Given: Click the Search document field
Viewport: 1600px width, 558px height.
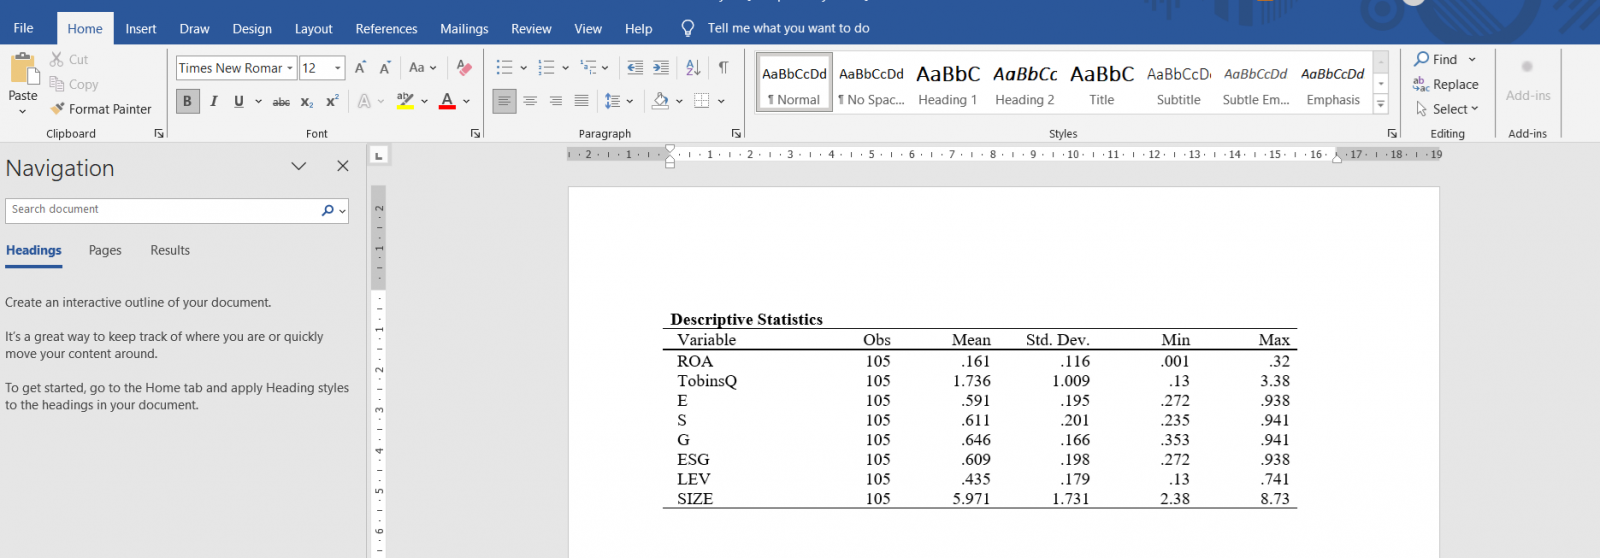Looking at the screenshot, I should [162, 210].
